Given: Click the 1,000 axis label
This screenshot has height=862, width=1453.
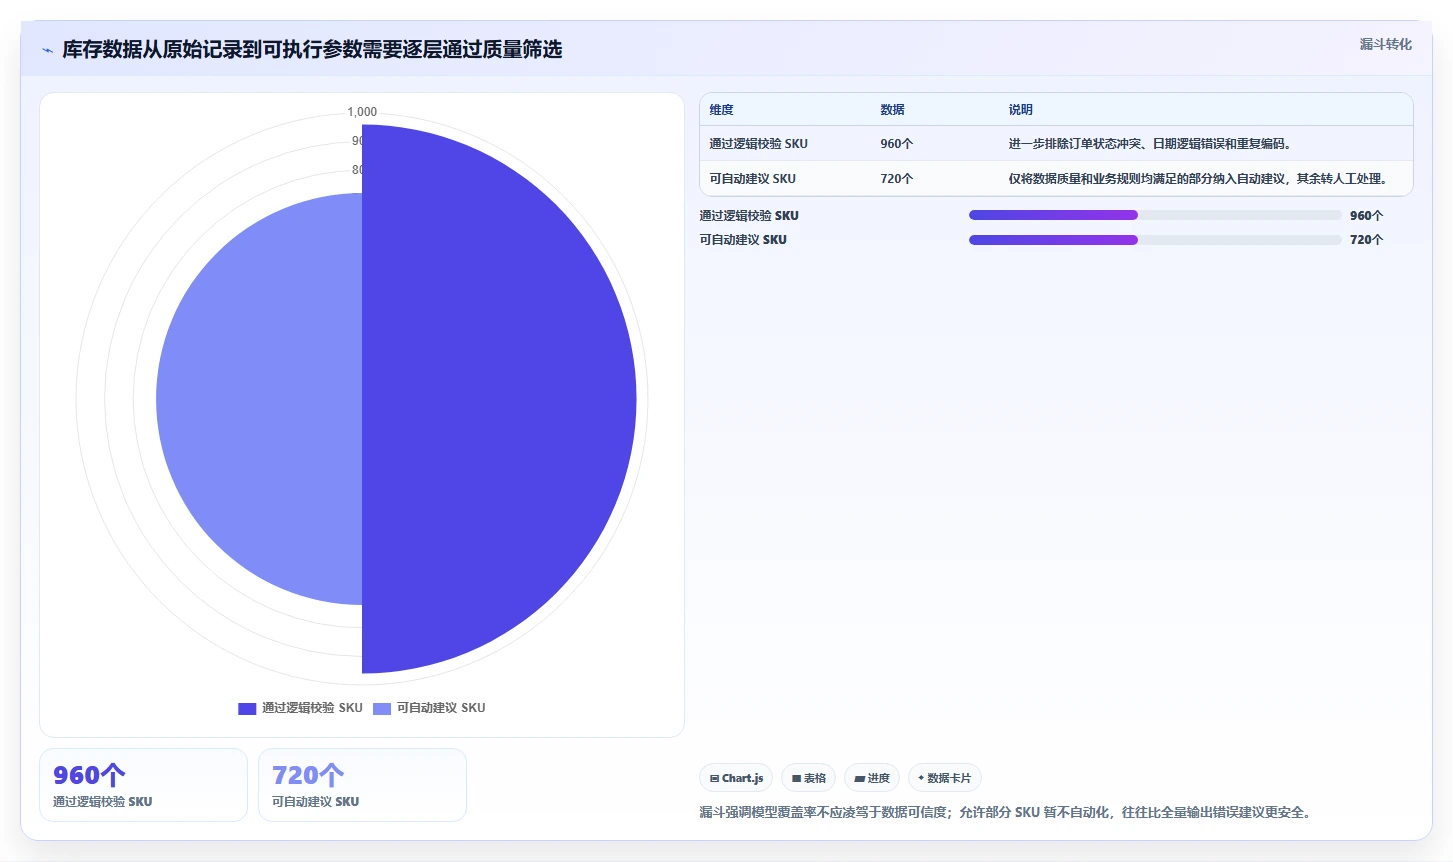Looking at the screenshot, I should tap(362, 112).
